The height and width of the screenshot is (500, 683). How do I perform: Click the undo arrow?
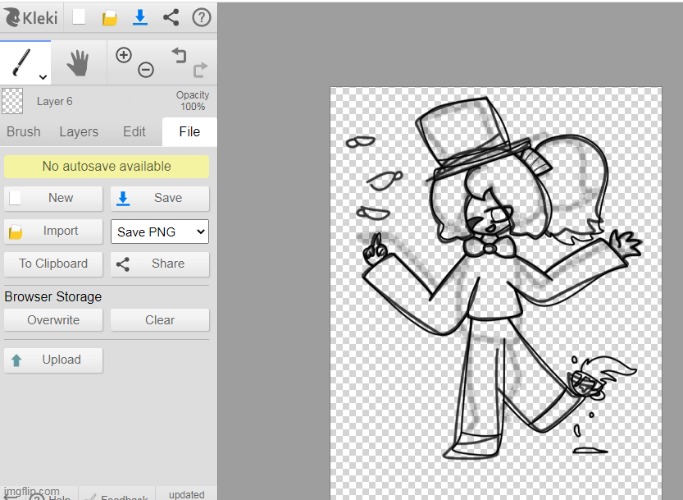coord(179,55)
